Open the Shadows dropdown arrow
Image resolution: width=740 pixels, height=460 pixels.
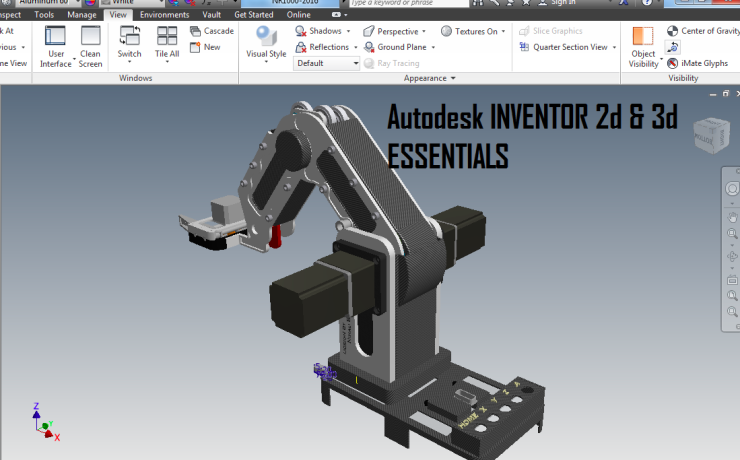(348, 31)
